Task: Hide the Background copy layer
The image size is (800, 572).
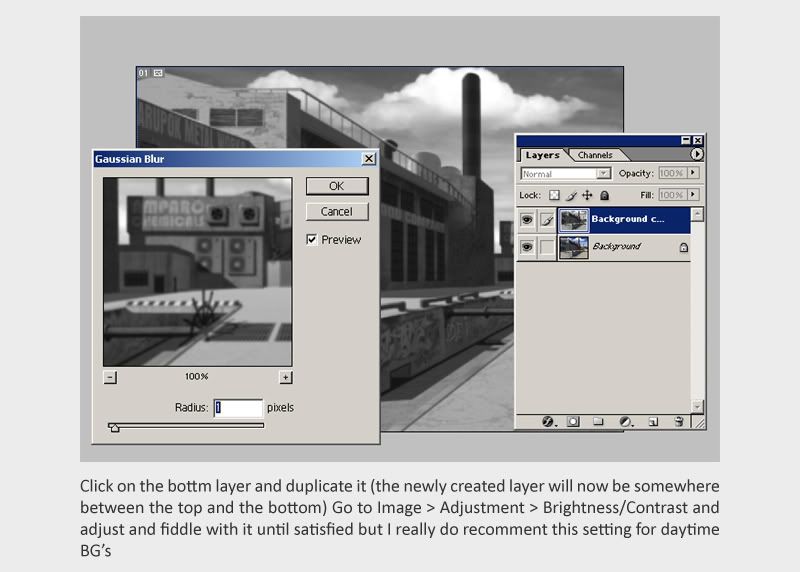Action: coord(527,219)
